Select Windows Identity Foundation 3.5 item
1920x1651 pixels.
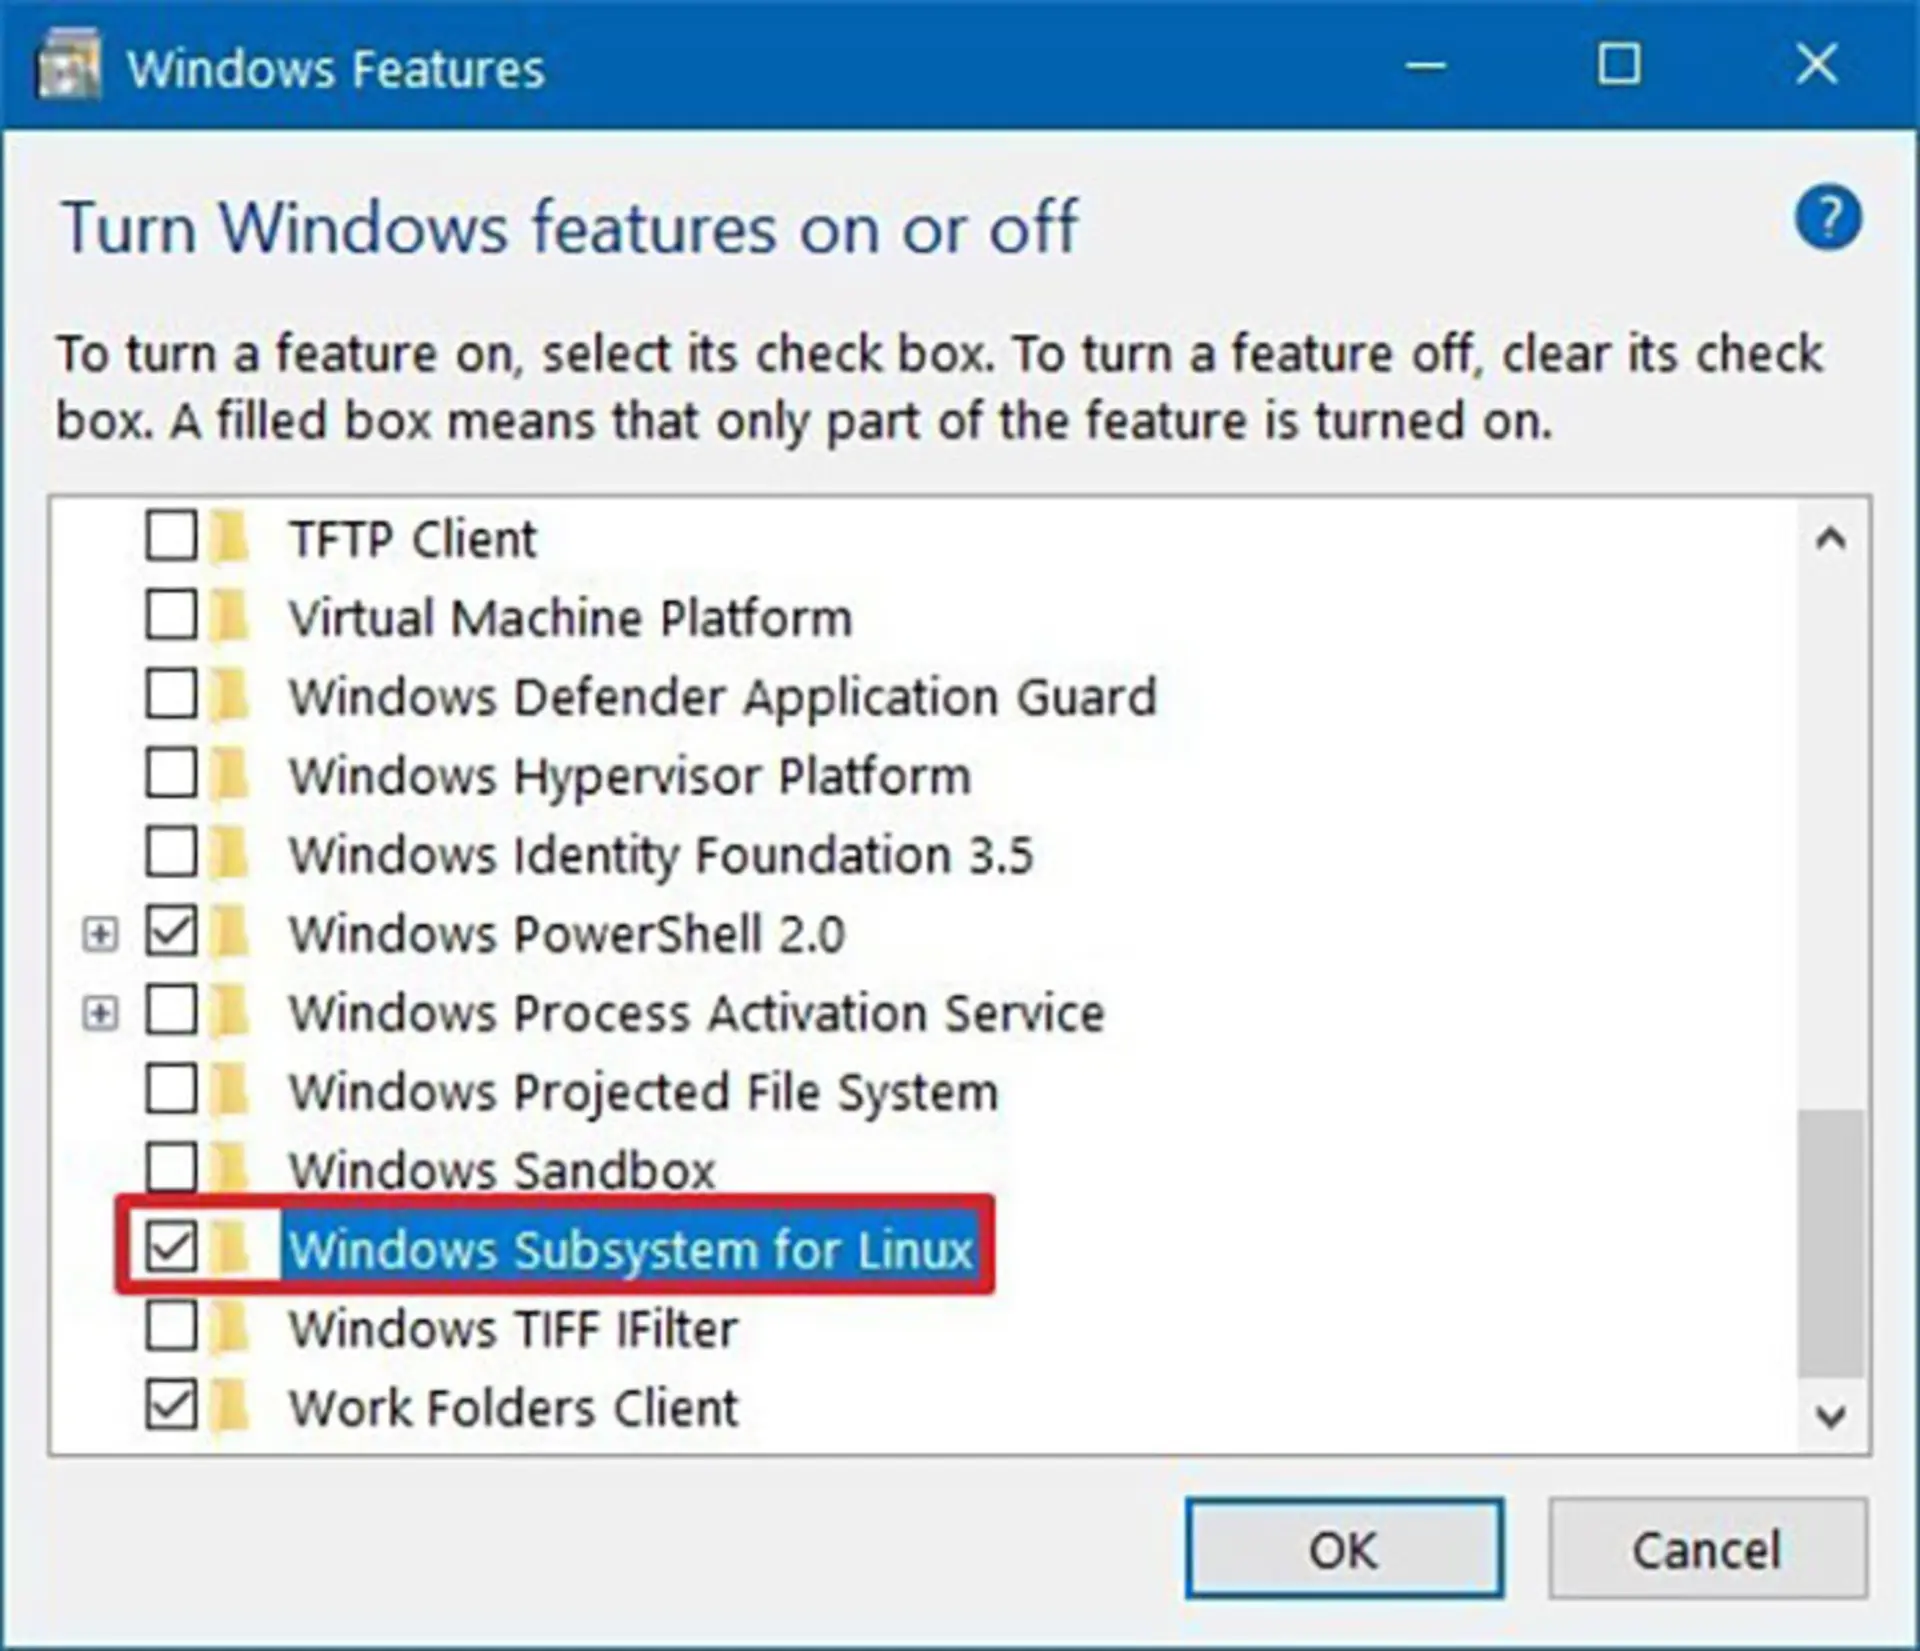click(x=660, y=855)
